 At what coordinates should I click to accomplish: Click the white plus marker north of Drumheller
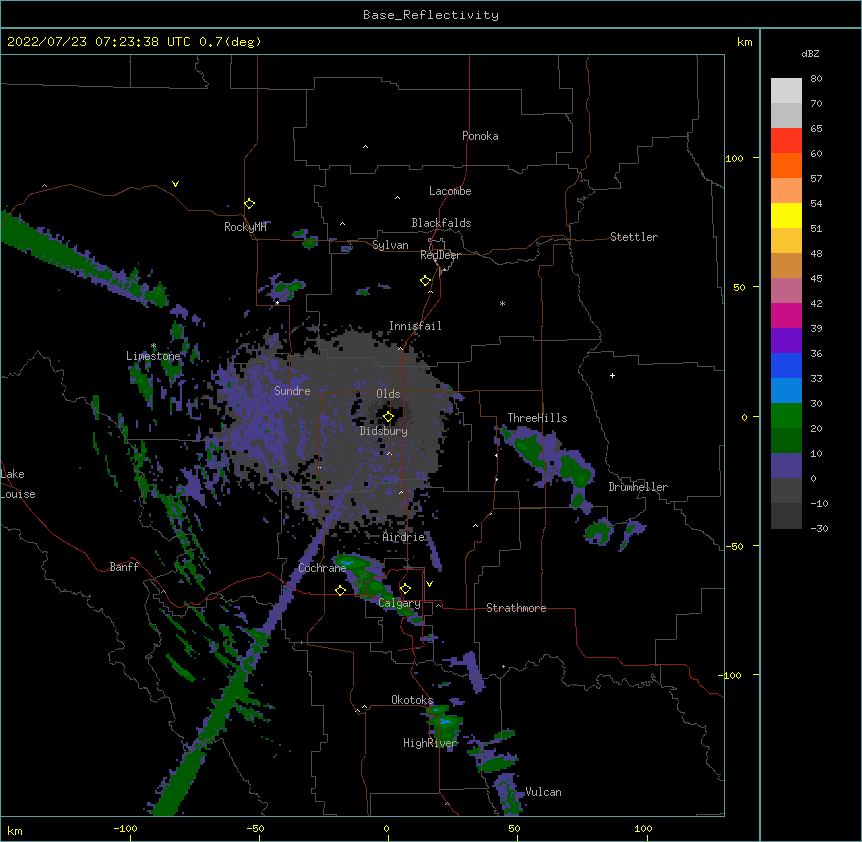click(612, 375)
